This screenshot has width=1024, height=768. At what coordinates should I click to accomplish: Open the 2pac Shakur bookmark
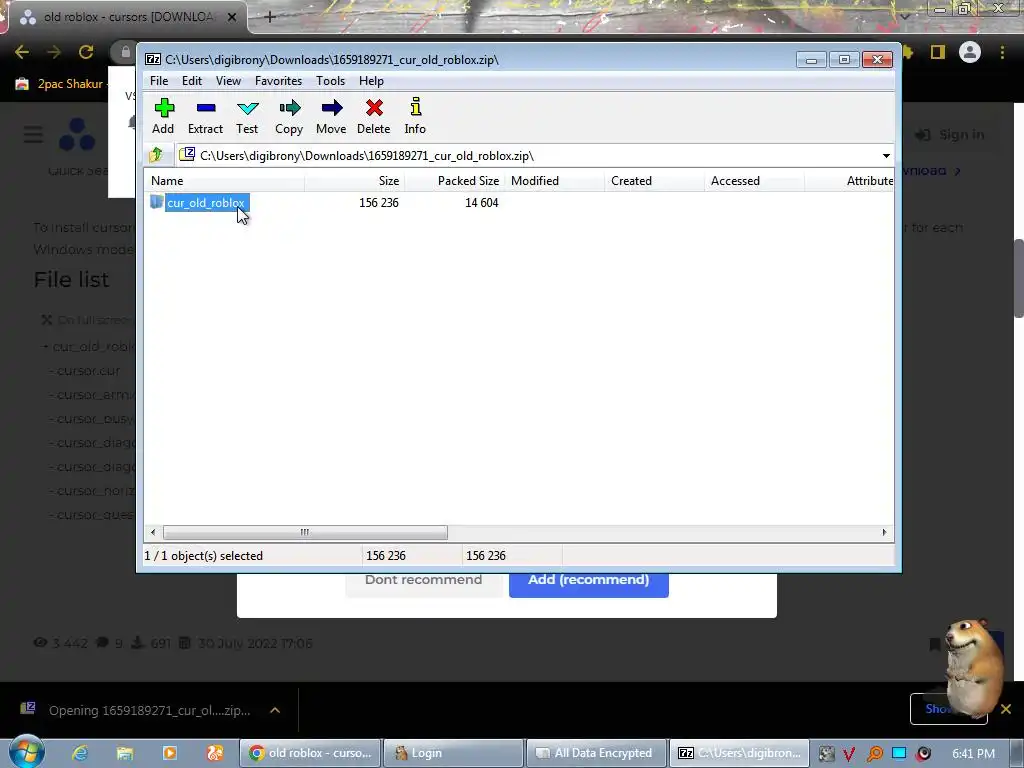pyautogui.click(x=60, y=84)
